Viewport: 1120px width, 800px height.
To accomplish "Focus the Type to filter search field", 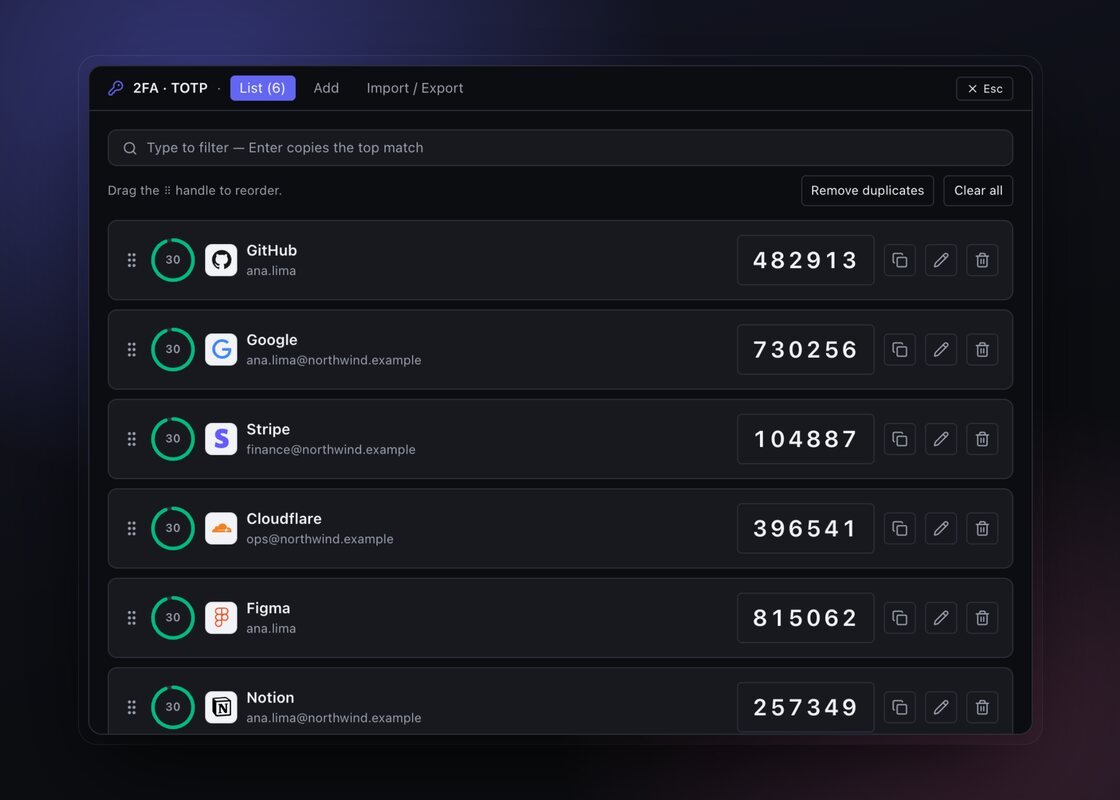I will [560, 148].
